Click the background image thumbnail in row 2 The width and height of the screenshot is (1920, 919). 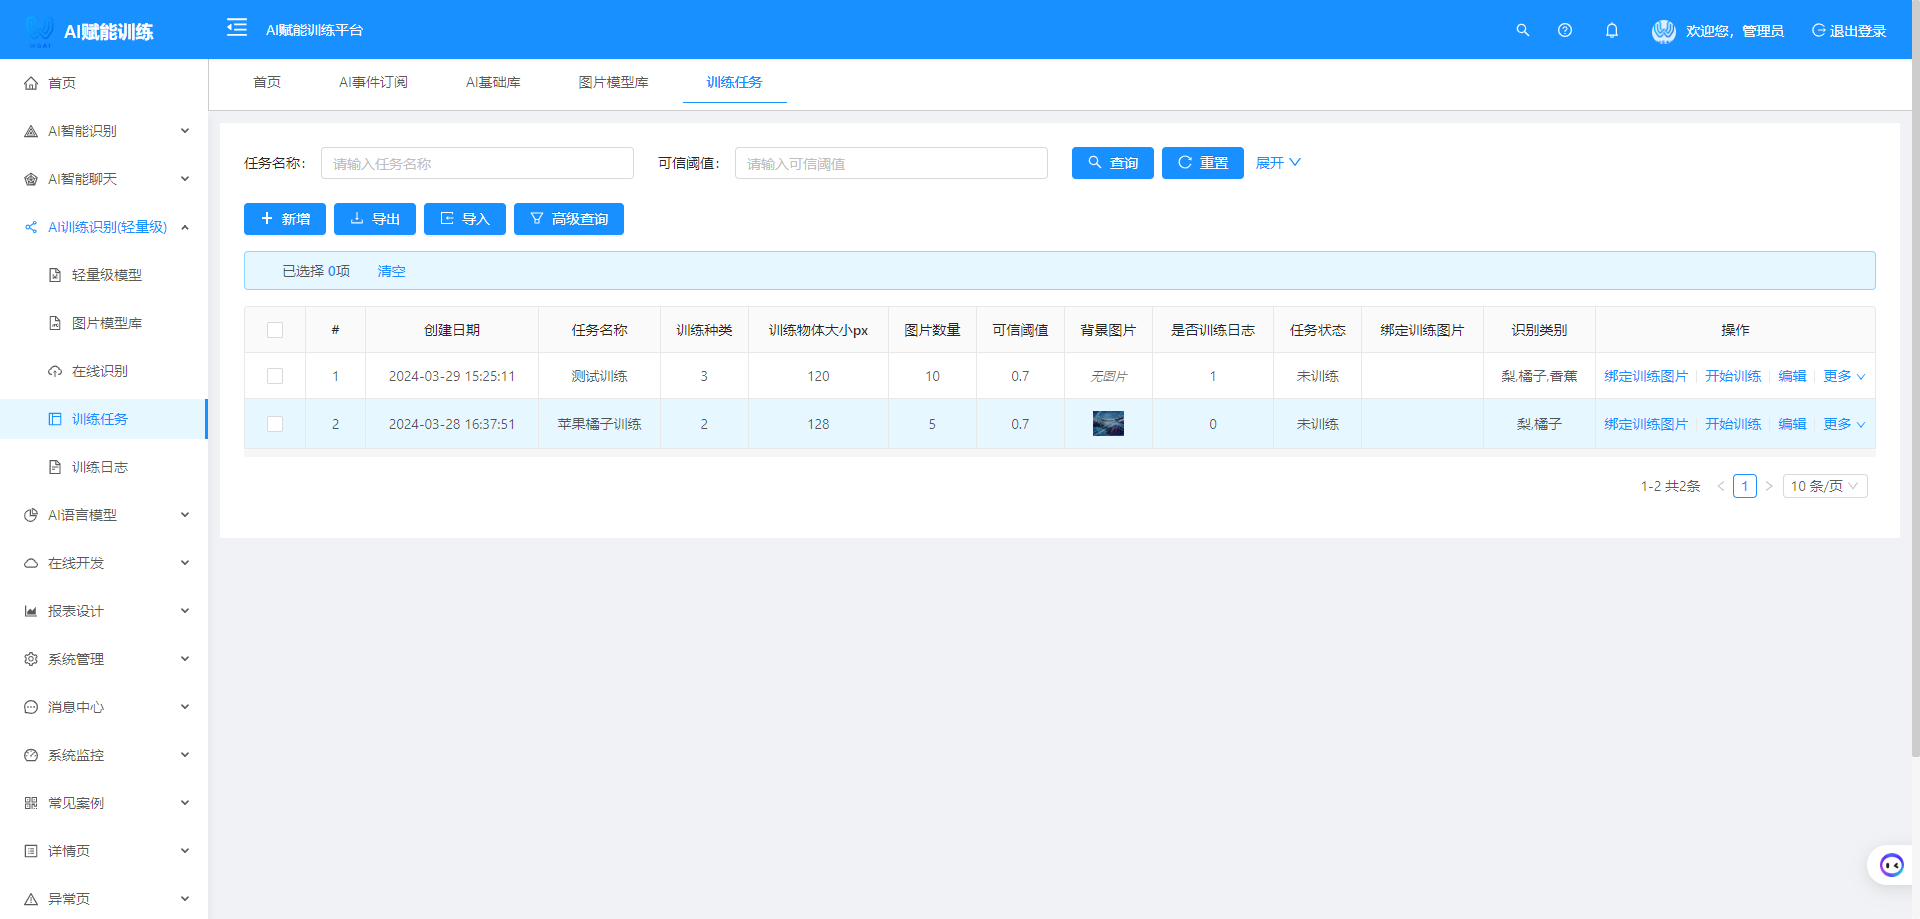pyautogui.click(x=1108, y=424)
